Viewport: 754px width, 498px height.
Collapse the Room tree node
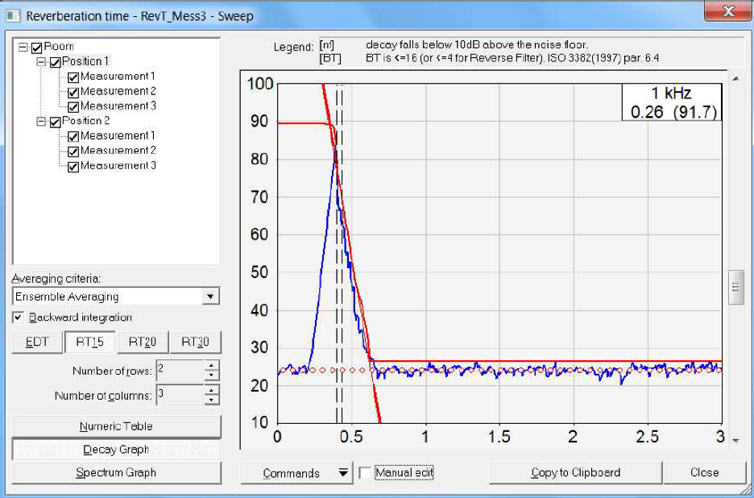tap(23, 47)
